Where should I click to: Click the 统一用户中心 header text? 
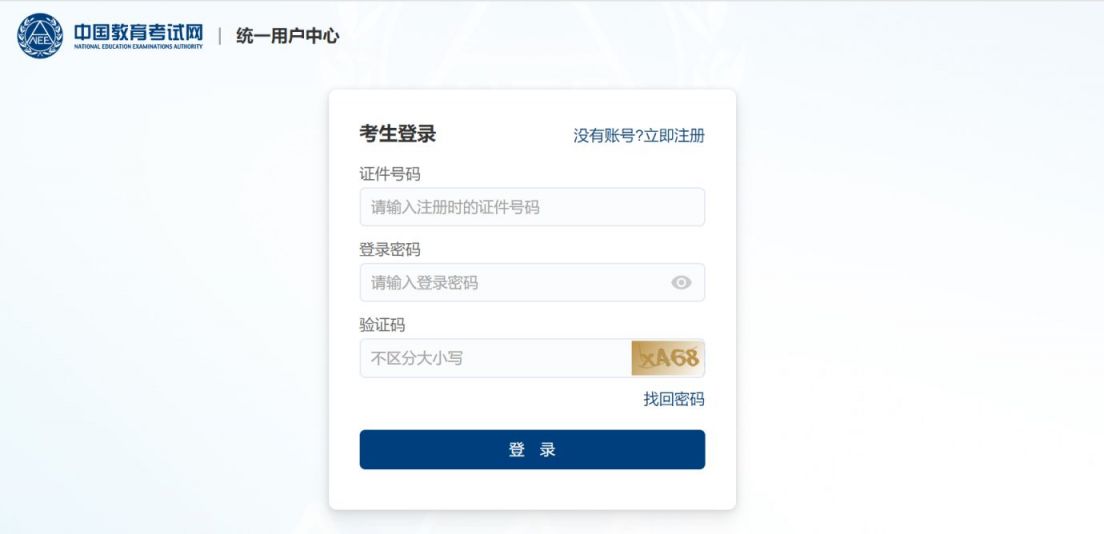(x=287, y=36)
